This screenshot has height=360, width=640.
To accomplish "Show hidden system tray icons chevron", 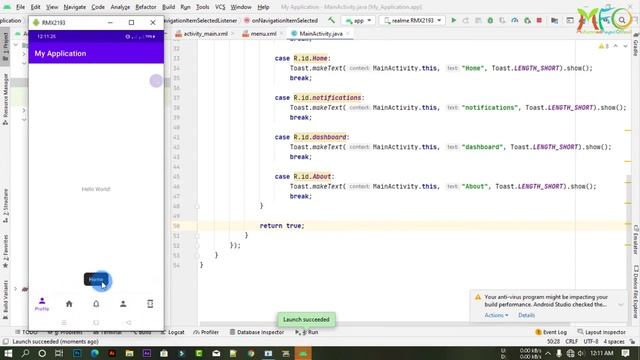I will [x=548, y=353].
